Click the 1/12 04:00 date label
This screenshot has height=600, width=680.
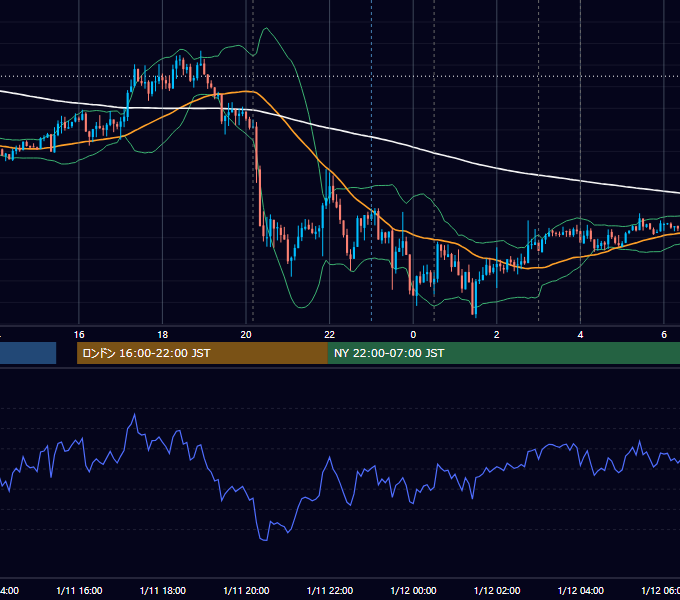click(581, 590)
